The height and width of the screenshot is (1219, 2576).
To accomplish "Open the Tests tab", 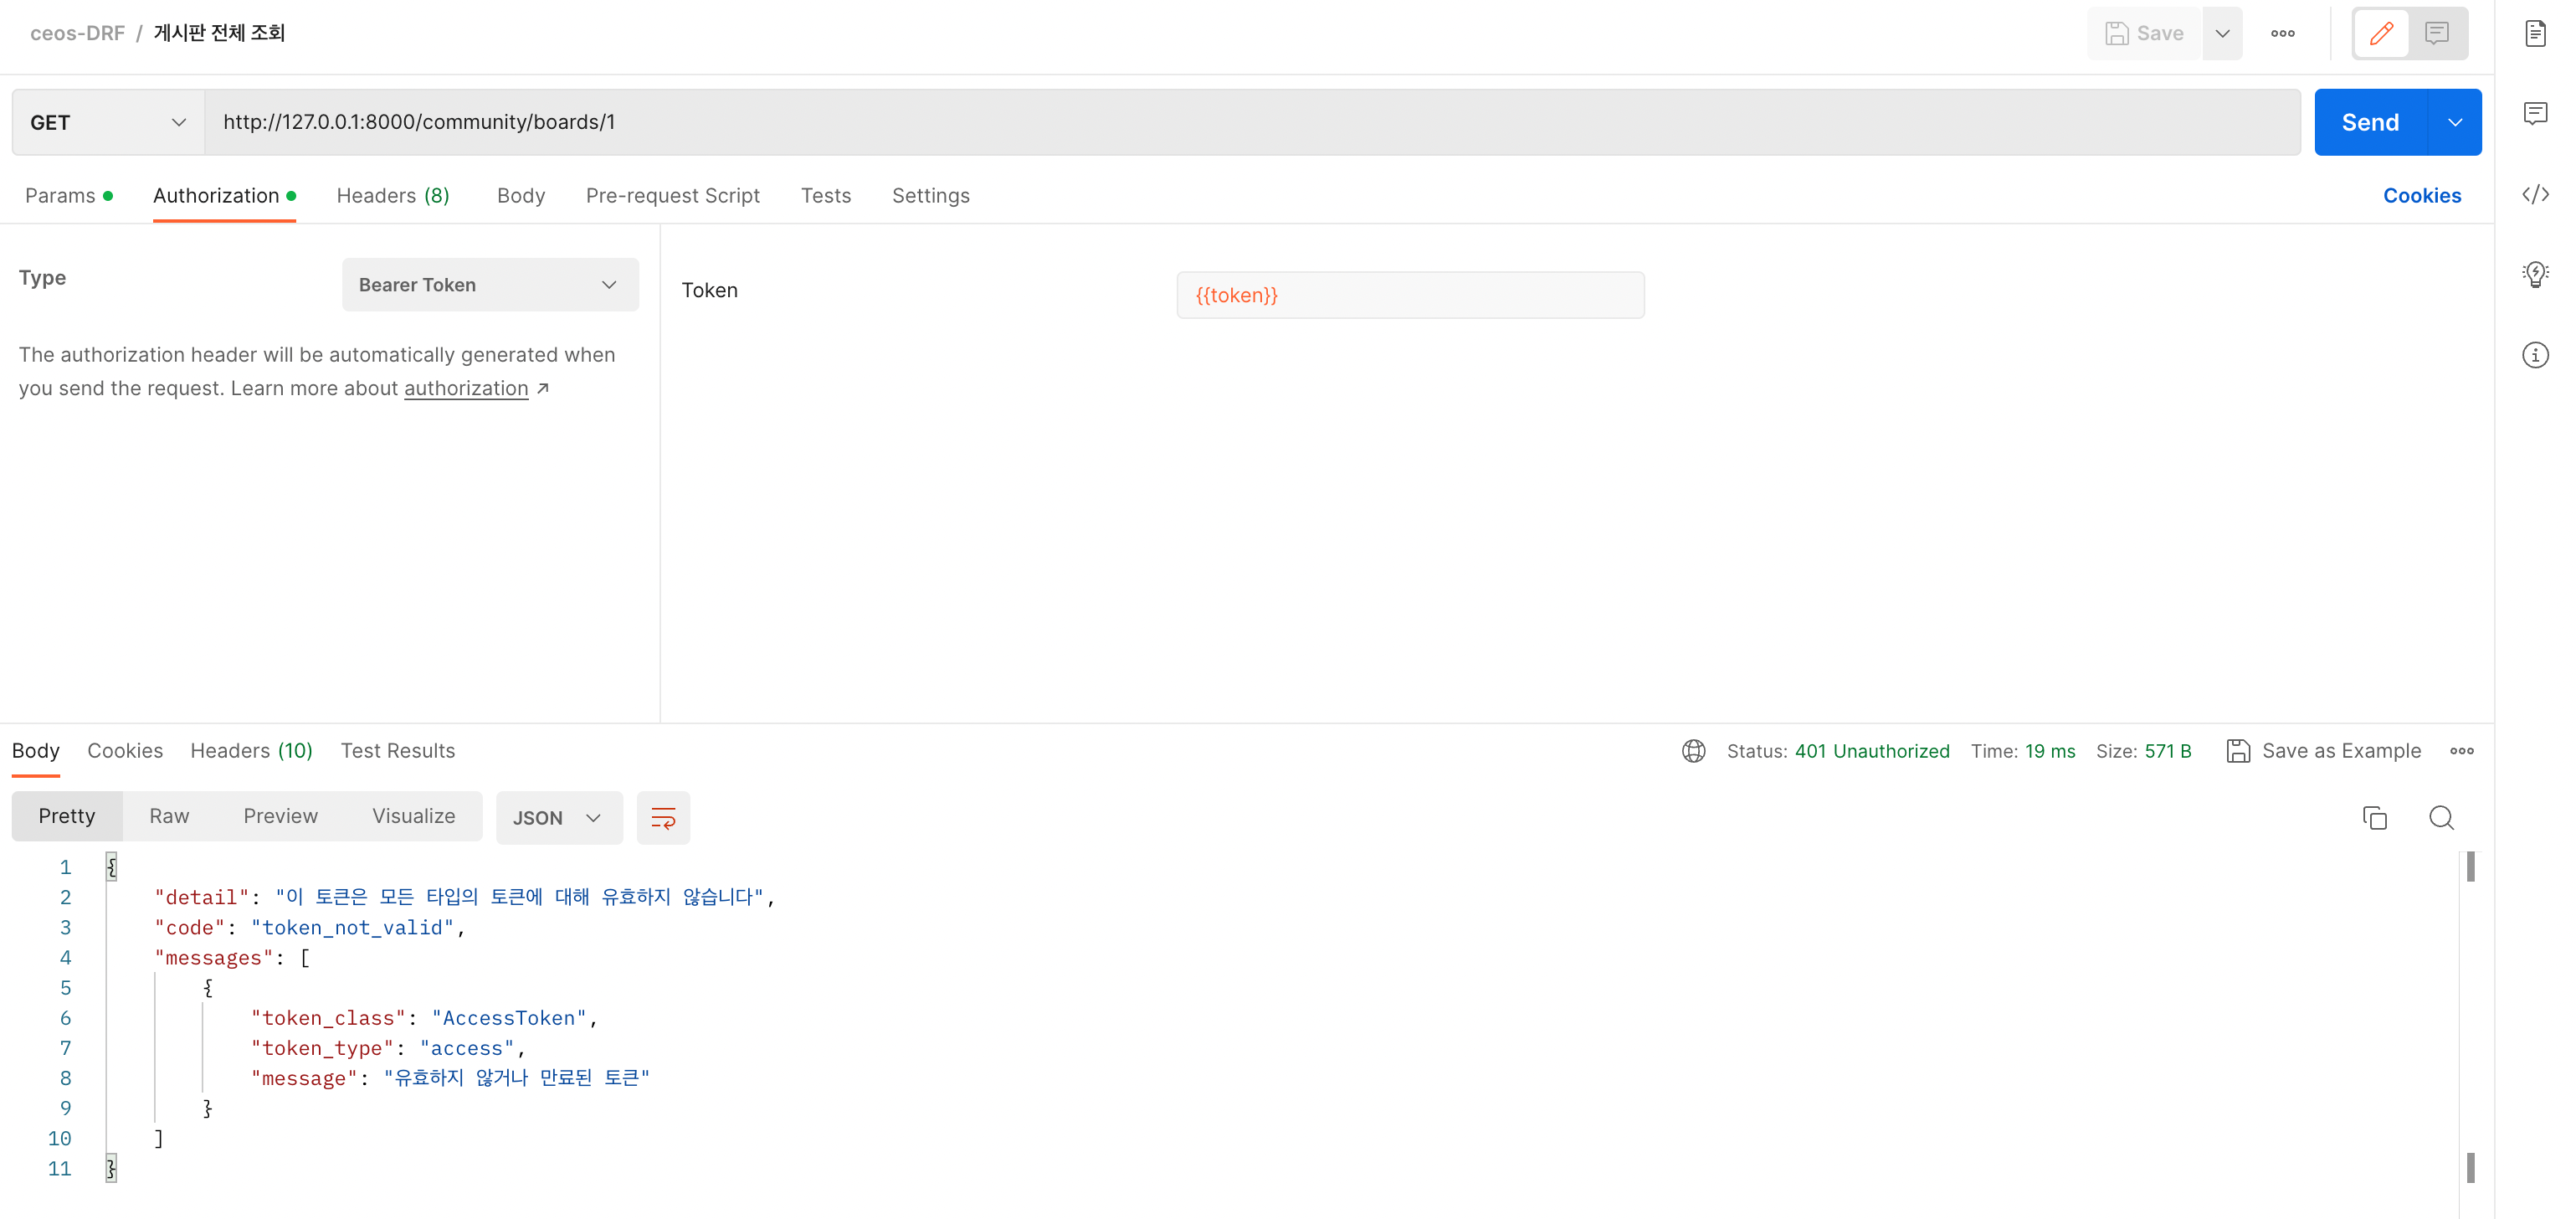I will [x=826, y=196].
